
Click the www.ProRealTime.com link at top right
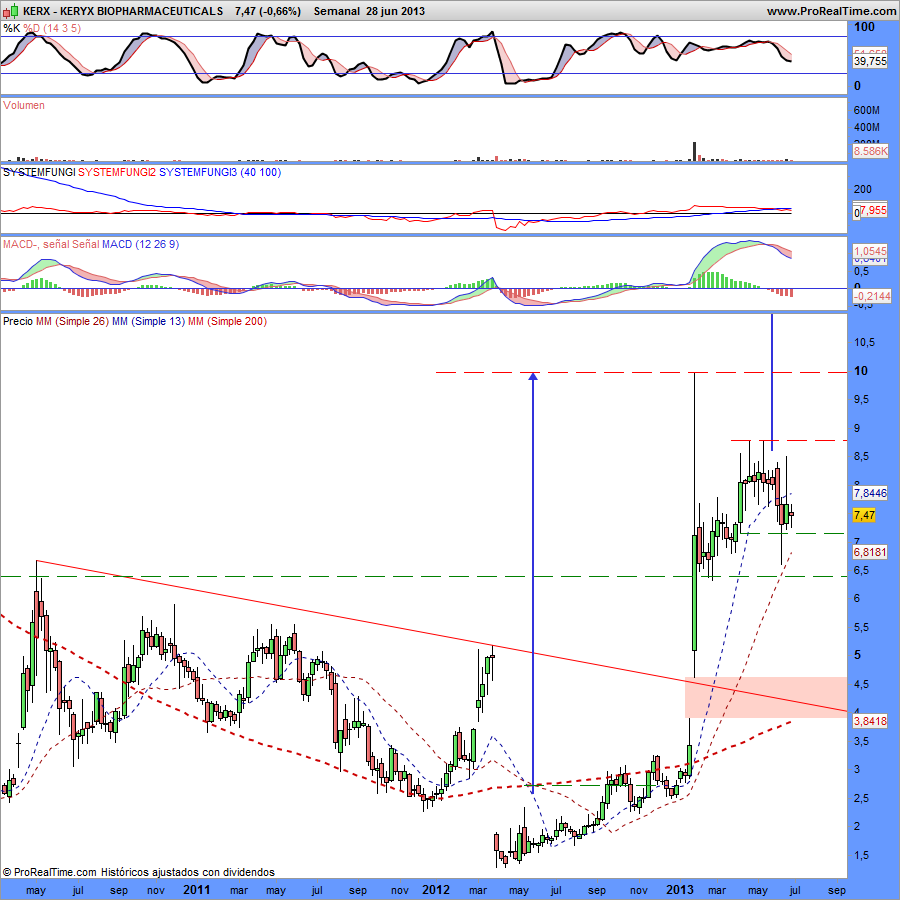831,11
